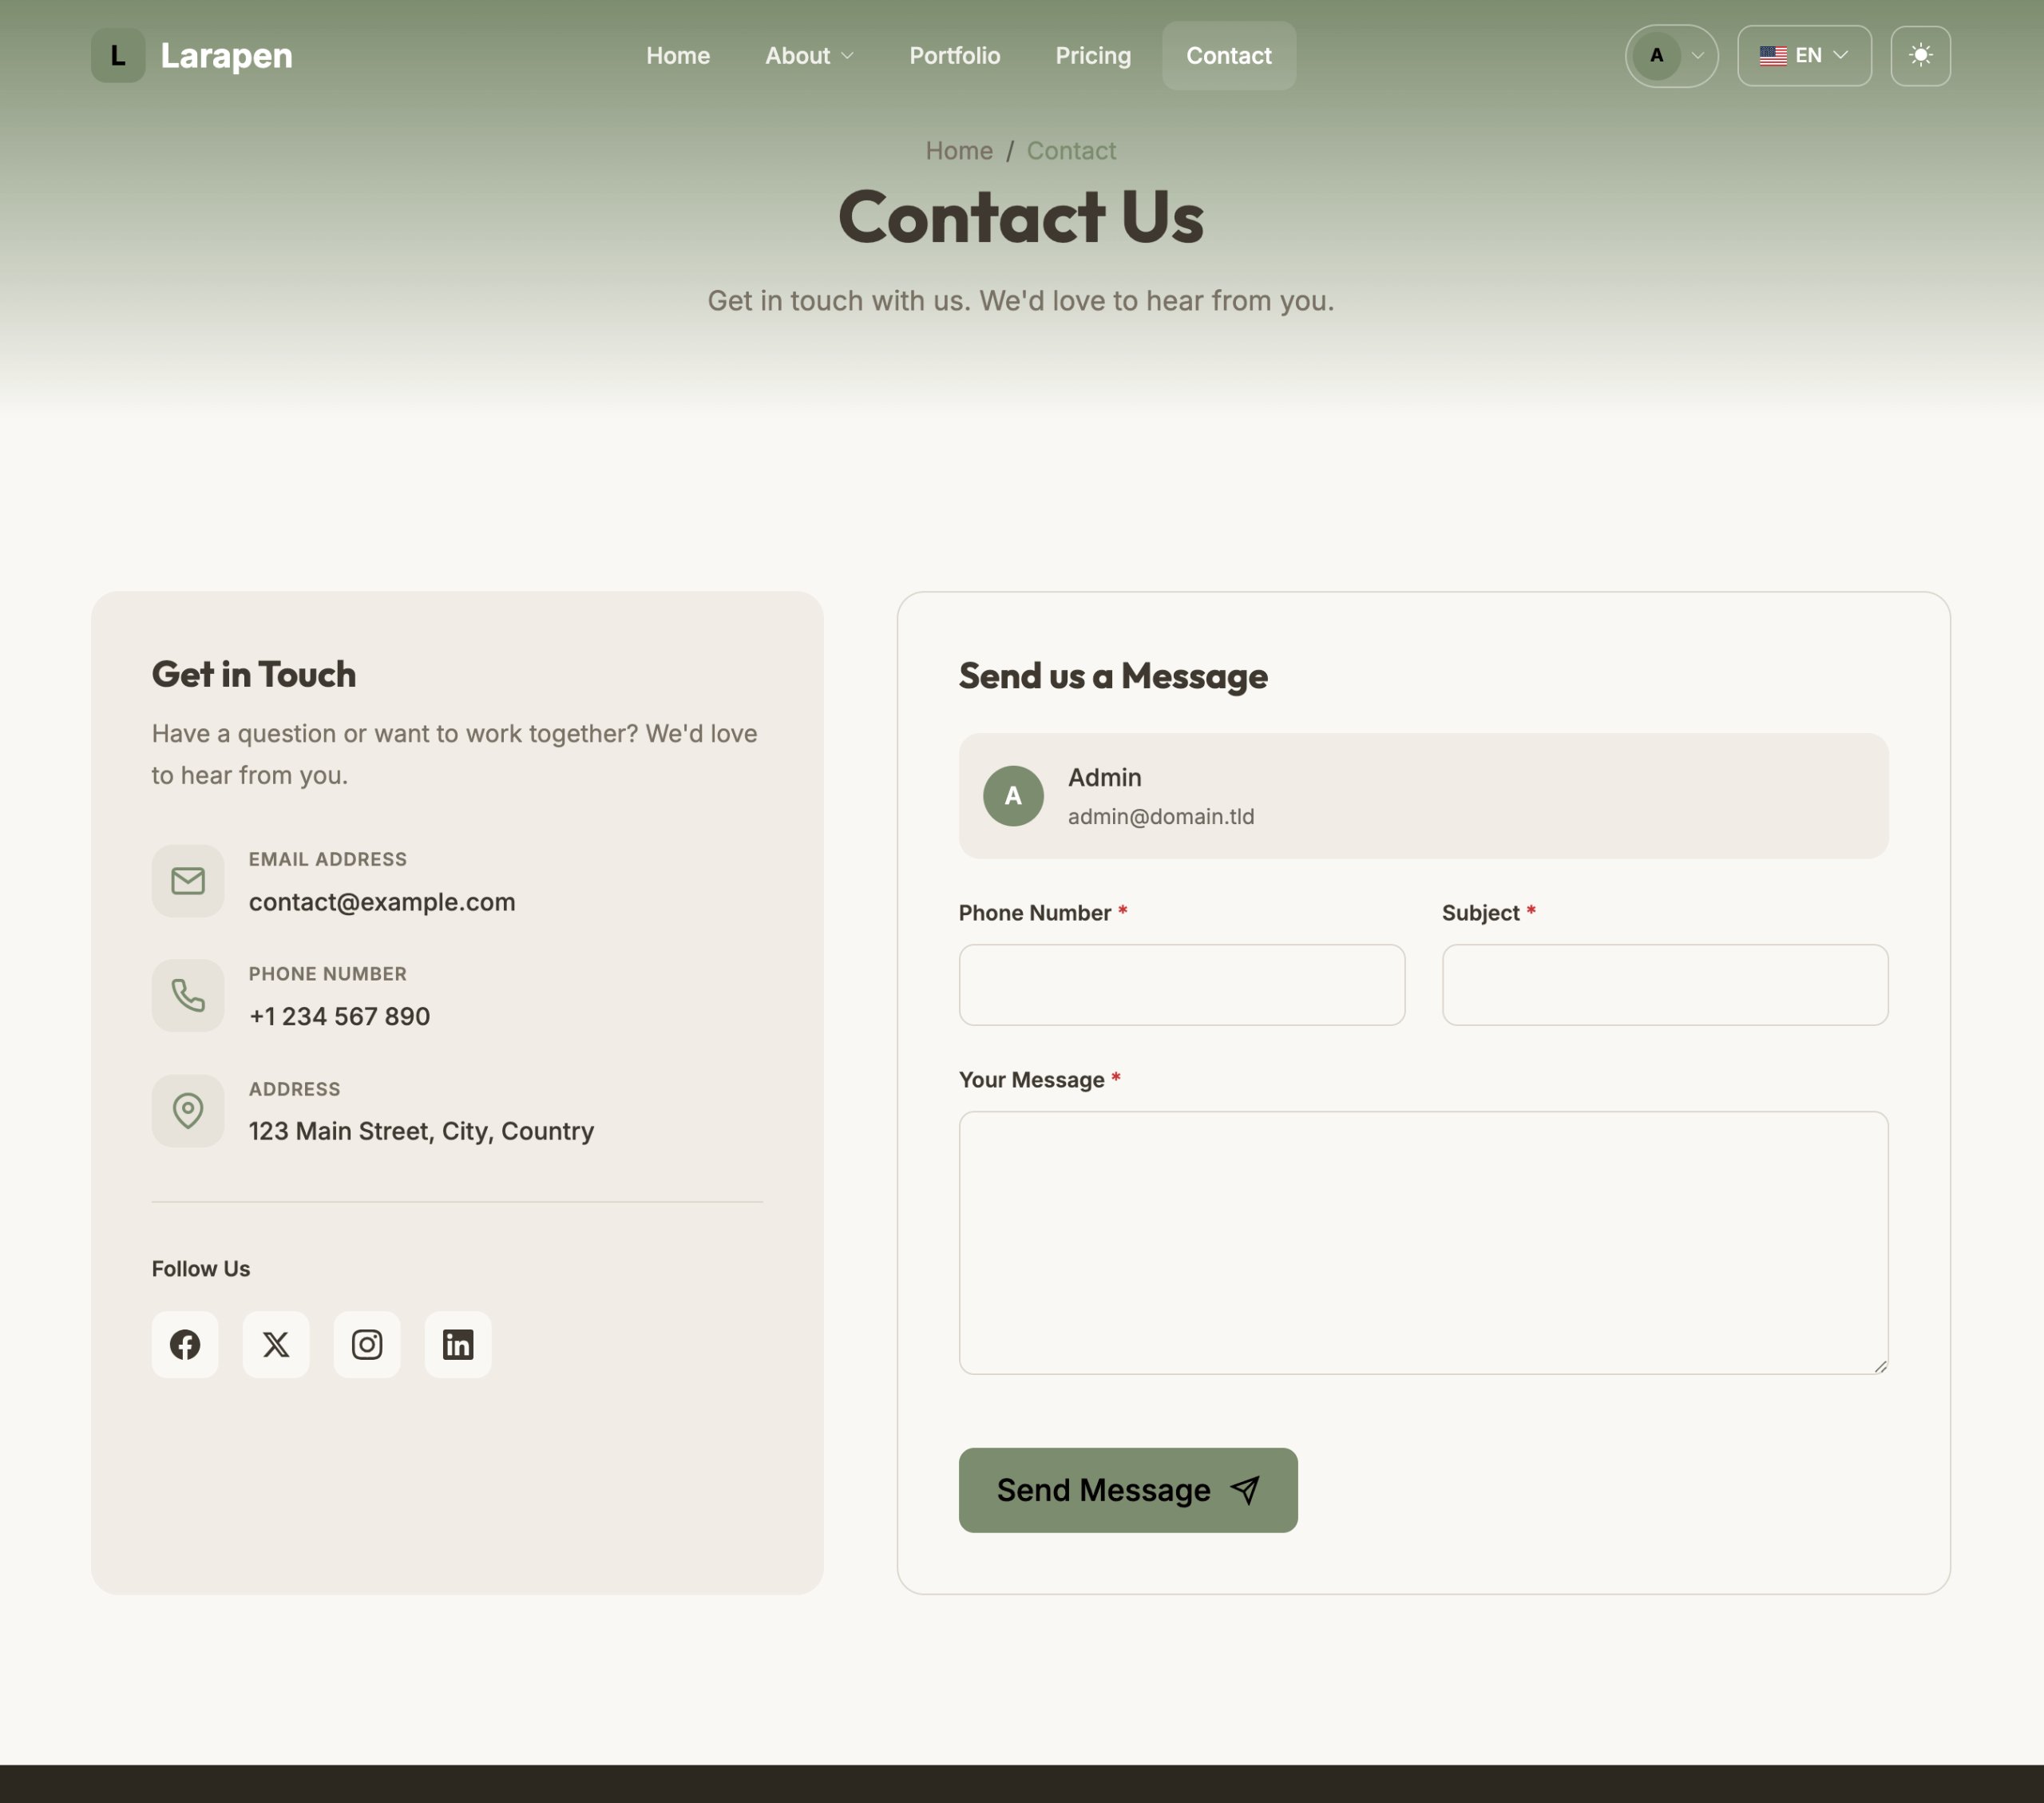Open the X (Twitter) social link
The image size is (2044, 1803).
point(276,1344)
